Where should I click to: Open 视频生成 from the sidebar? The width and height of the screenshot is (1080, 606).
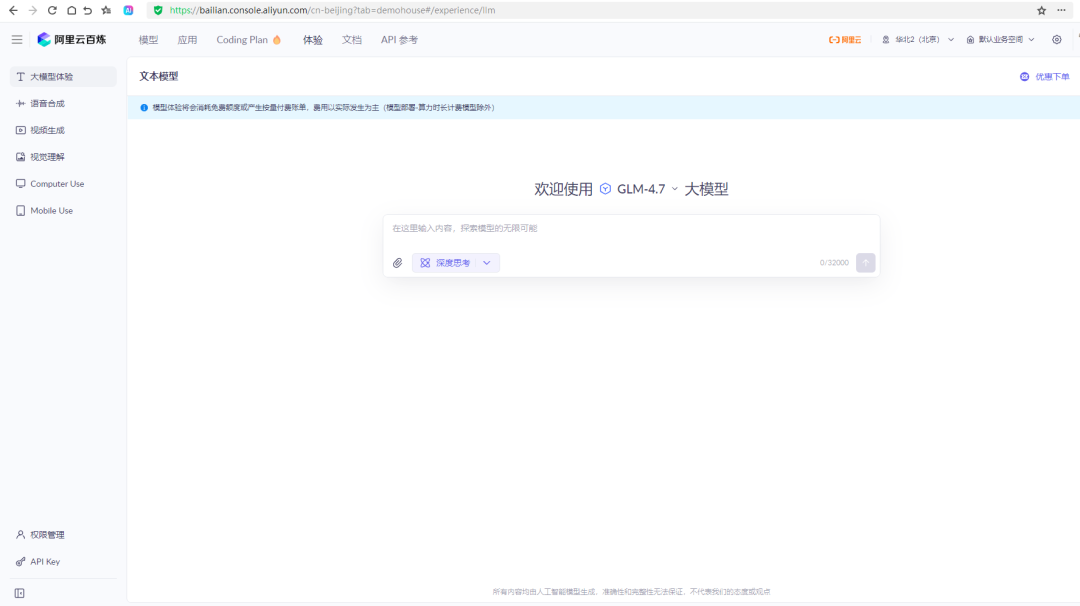coord(51,129)
